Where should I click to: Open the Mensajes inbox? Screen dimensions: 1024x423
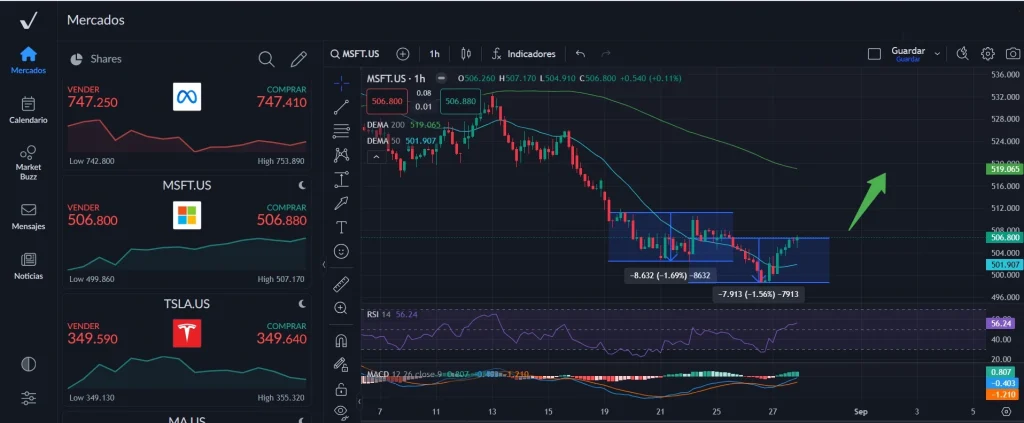tap(28, 217)
